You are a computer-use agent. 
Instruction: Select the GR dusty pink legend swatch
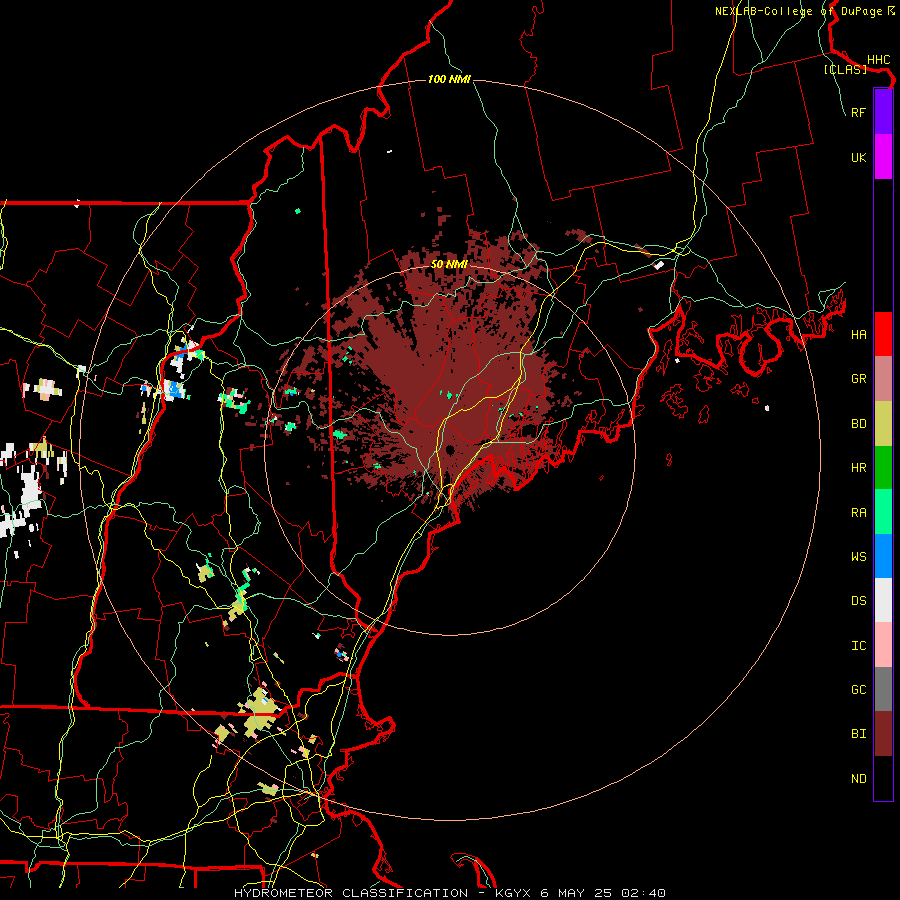(x=883, y=378)
